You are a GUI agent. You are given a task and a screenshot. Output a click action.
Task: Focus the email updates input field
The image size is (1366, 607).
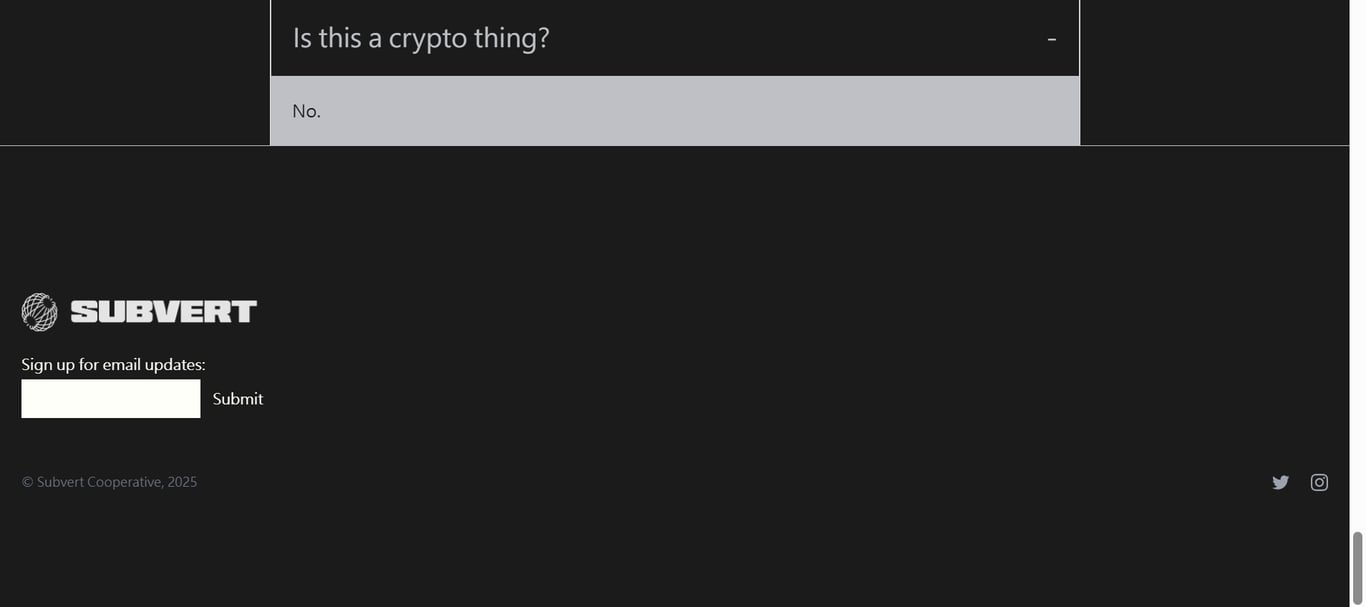(x=111, y=399)
